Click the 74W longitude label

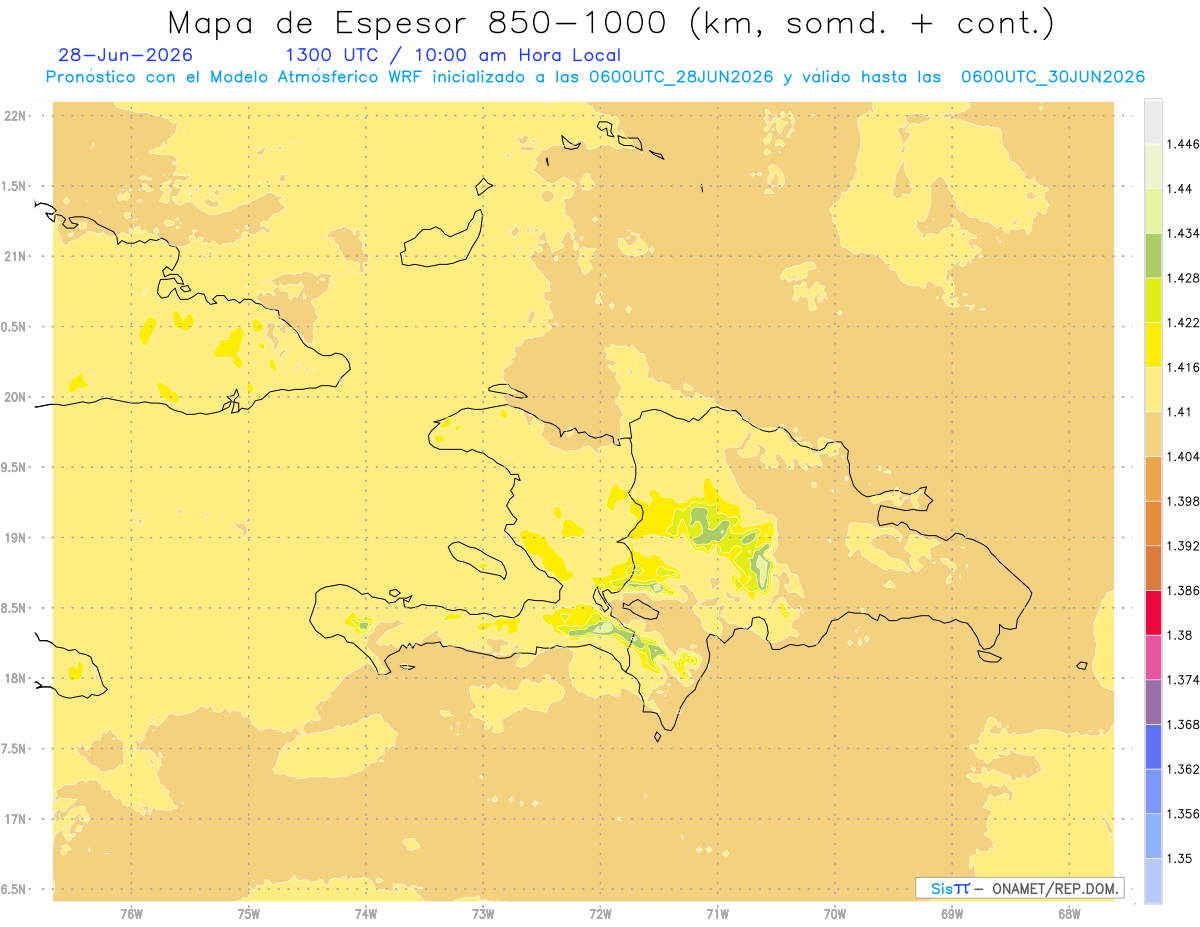click(366, 915)
